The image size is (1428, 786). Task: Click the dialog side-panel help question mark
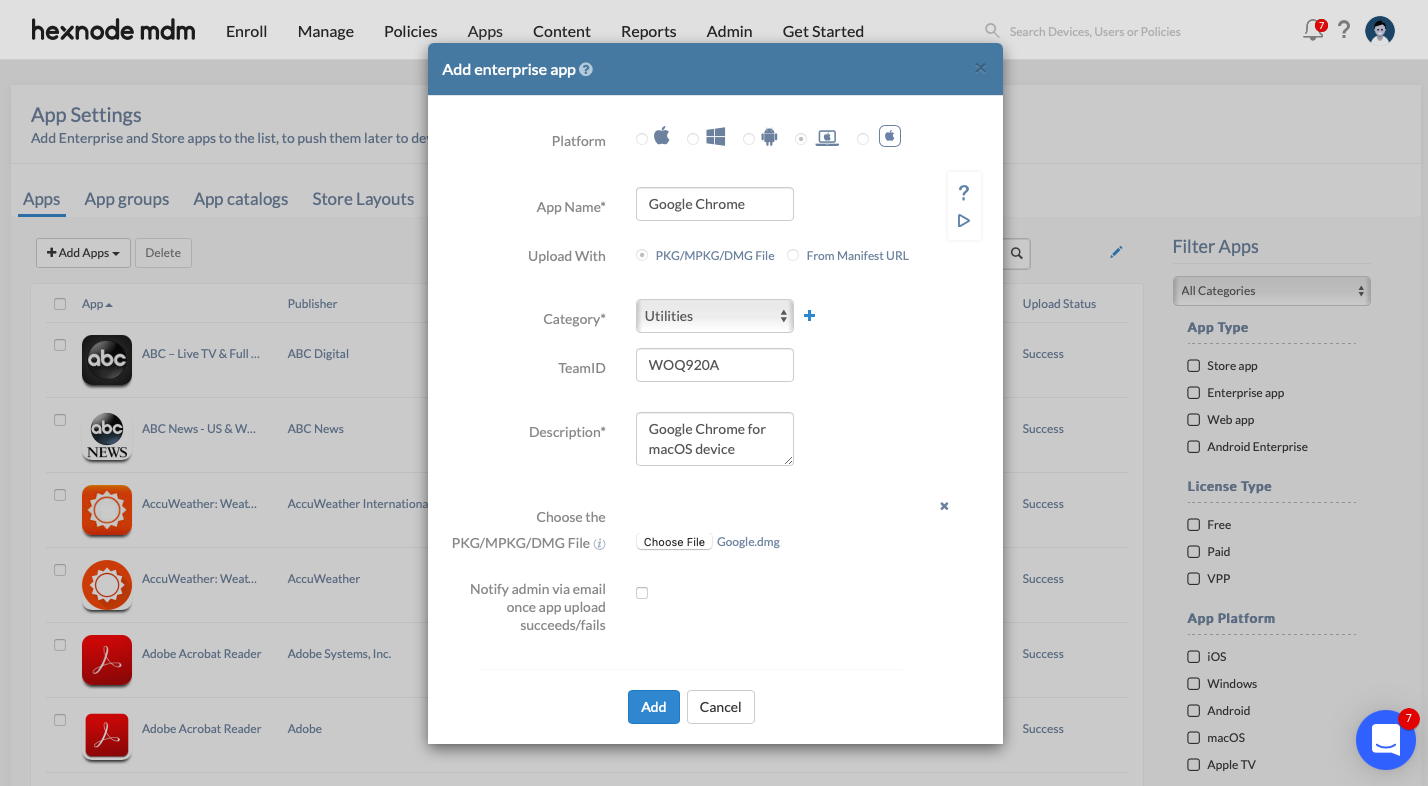(964, 193)
